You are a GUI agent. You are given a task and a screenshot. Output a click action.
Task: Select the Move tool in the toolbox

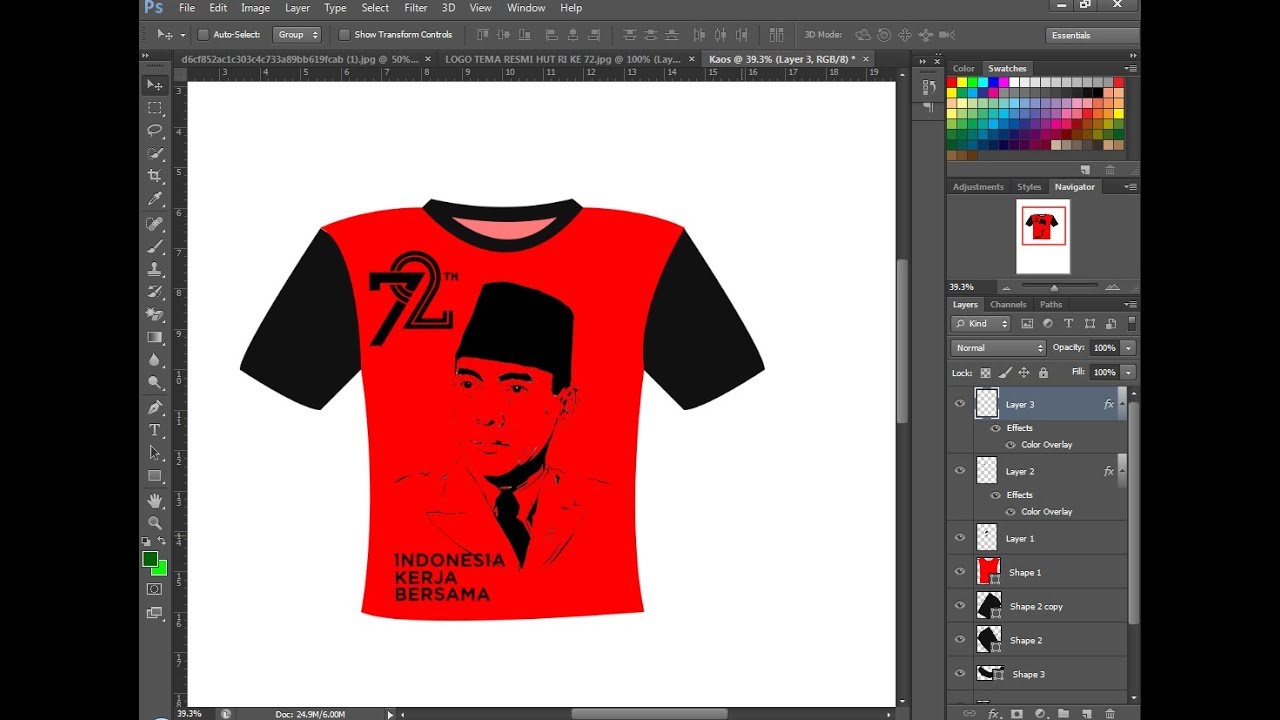(x=154, y=85)
